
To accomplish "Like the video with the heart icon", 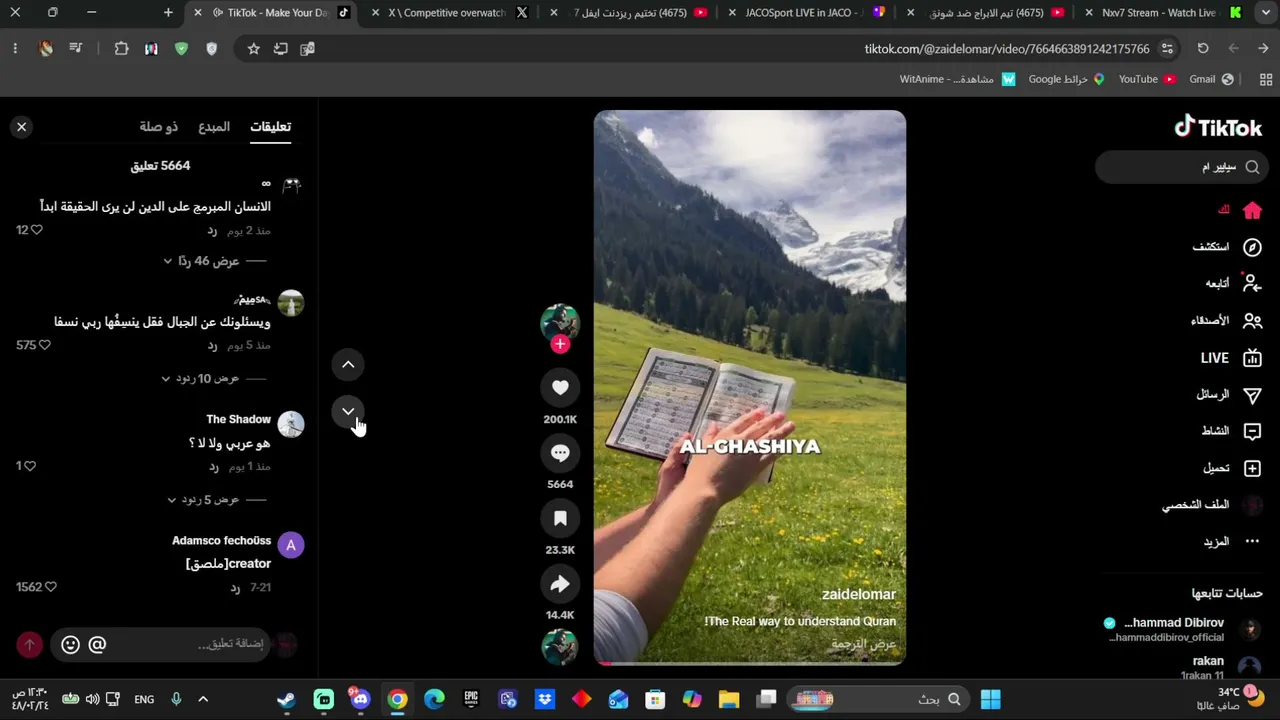I will tap(560, 388).
